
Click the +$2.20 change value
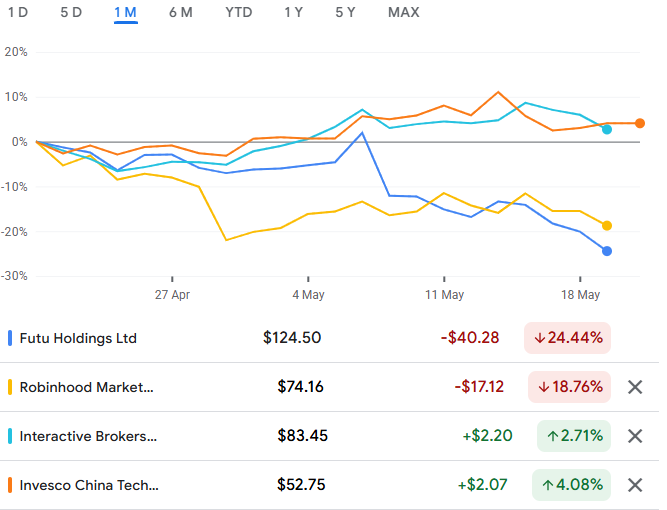tap(487, 436)
